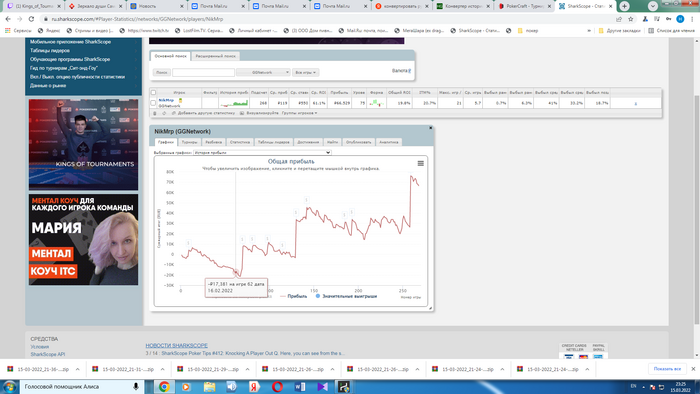Open Opera browser from the taskbar
Image resolution: width=700 pixels, height=394 pixels.
277,387
